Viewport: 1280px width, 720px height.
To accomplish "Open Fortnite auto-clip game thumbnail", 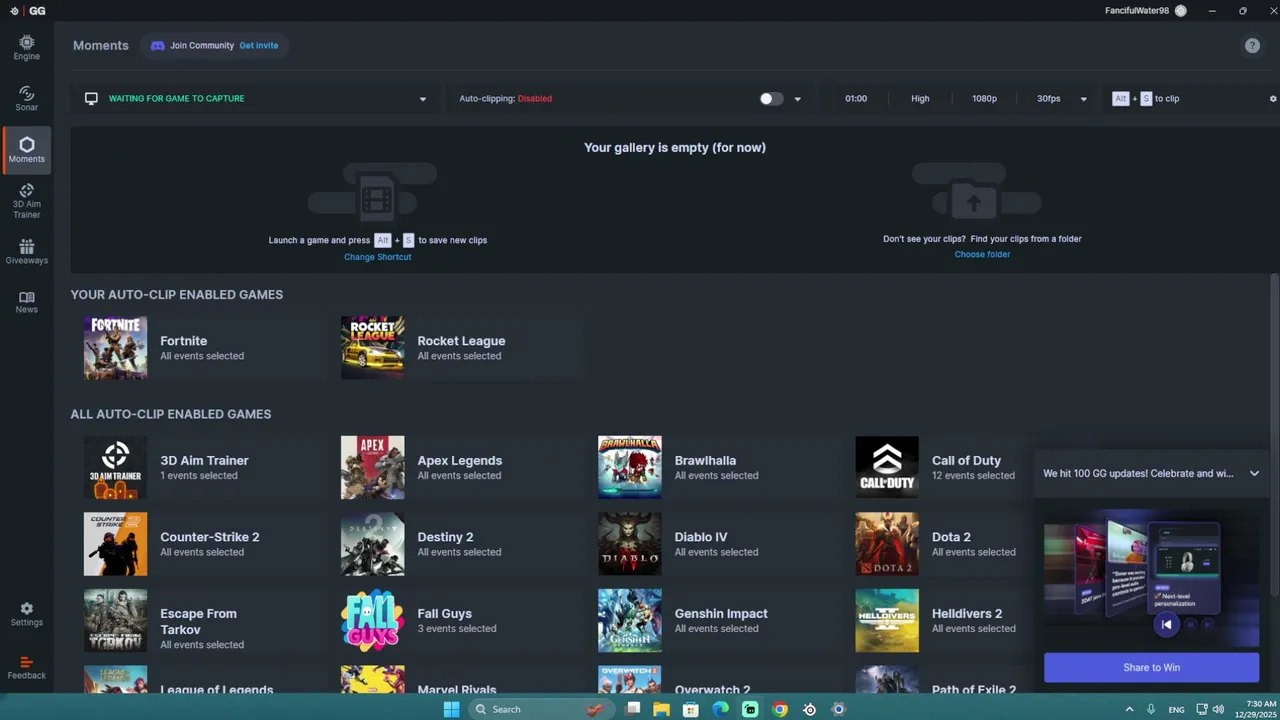I will [x=115, y=347].
